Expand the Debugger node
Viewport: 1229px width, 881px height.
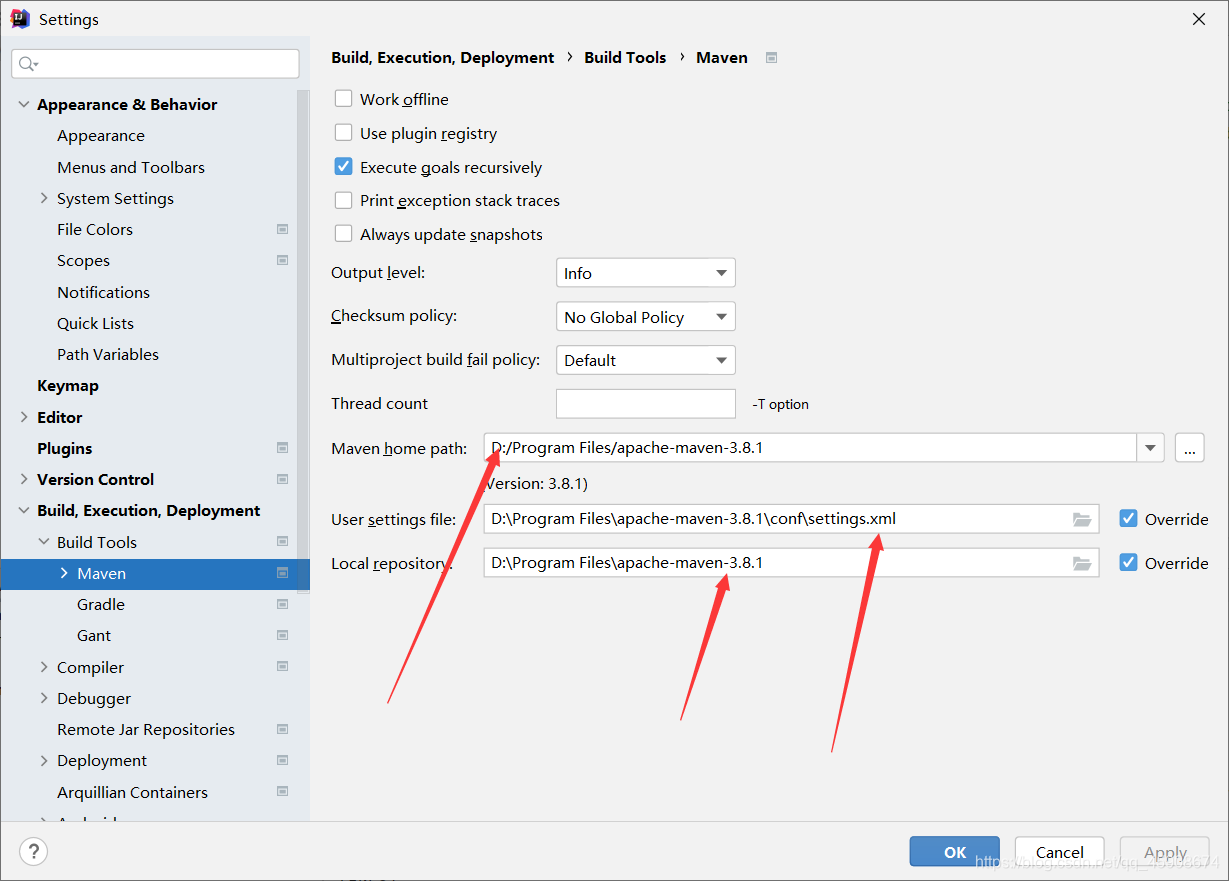click(44, 698)
